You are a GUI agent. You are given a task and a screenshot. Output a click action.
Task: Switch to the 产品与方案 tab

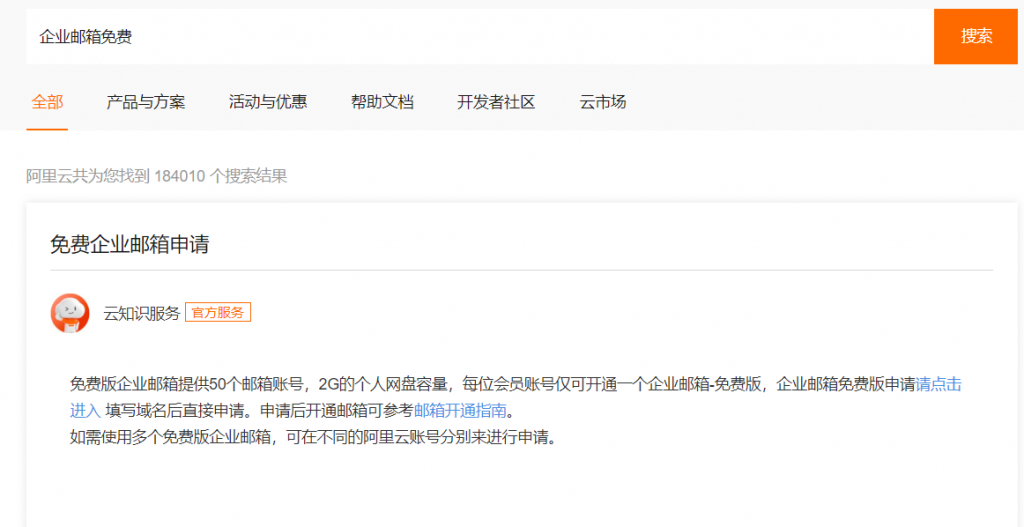(x=146, y=101)
